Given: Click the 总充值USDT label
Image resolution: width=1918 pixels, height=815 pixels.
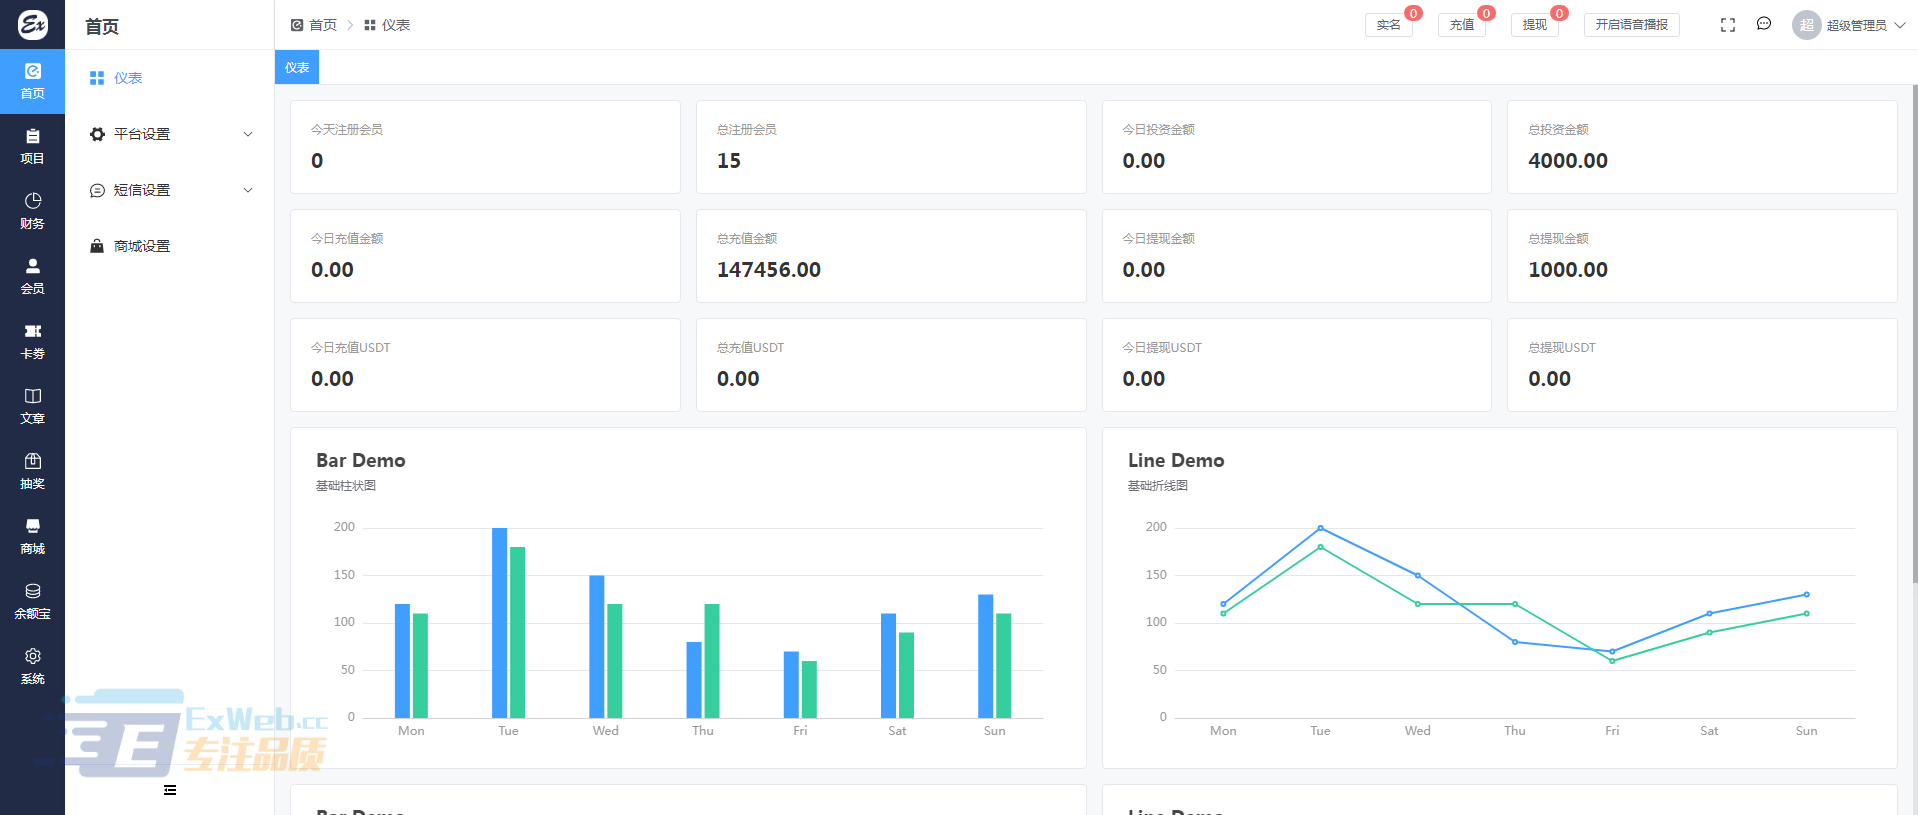Looking at the screenshot, I should [x=751, y=348].
